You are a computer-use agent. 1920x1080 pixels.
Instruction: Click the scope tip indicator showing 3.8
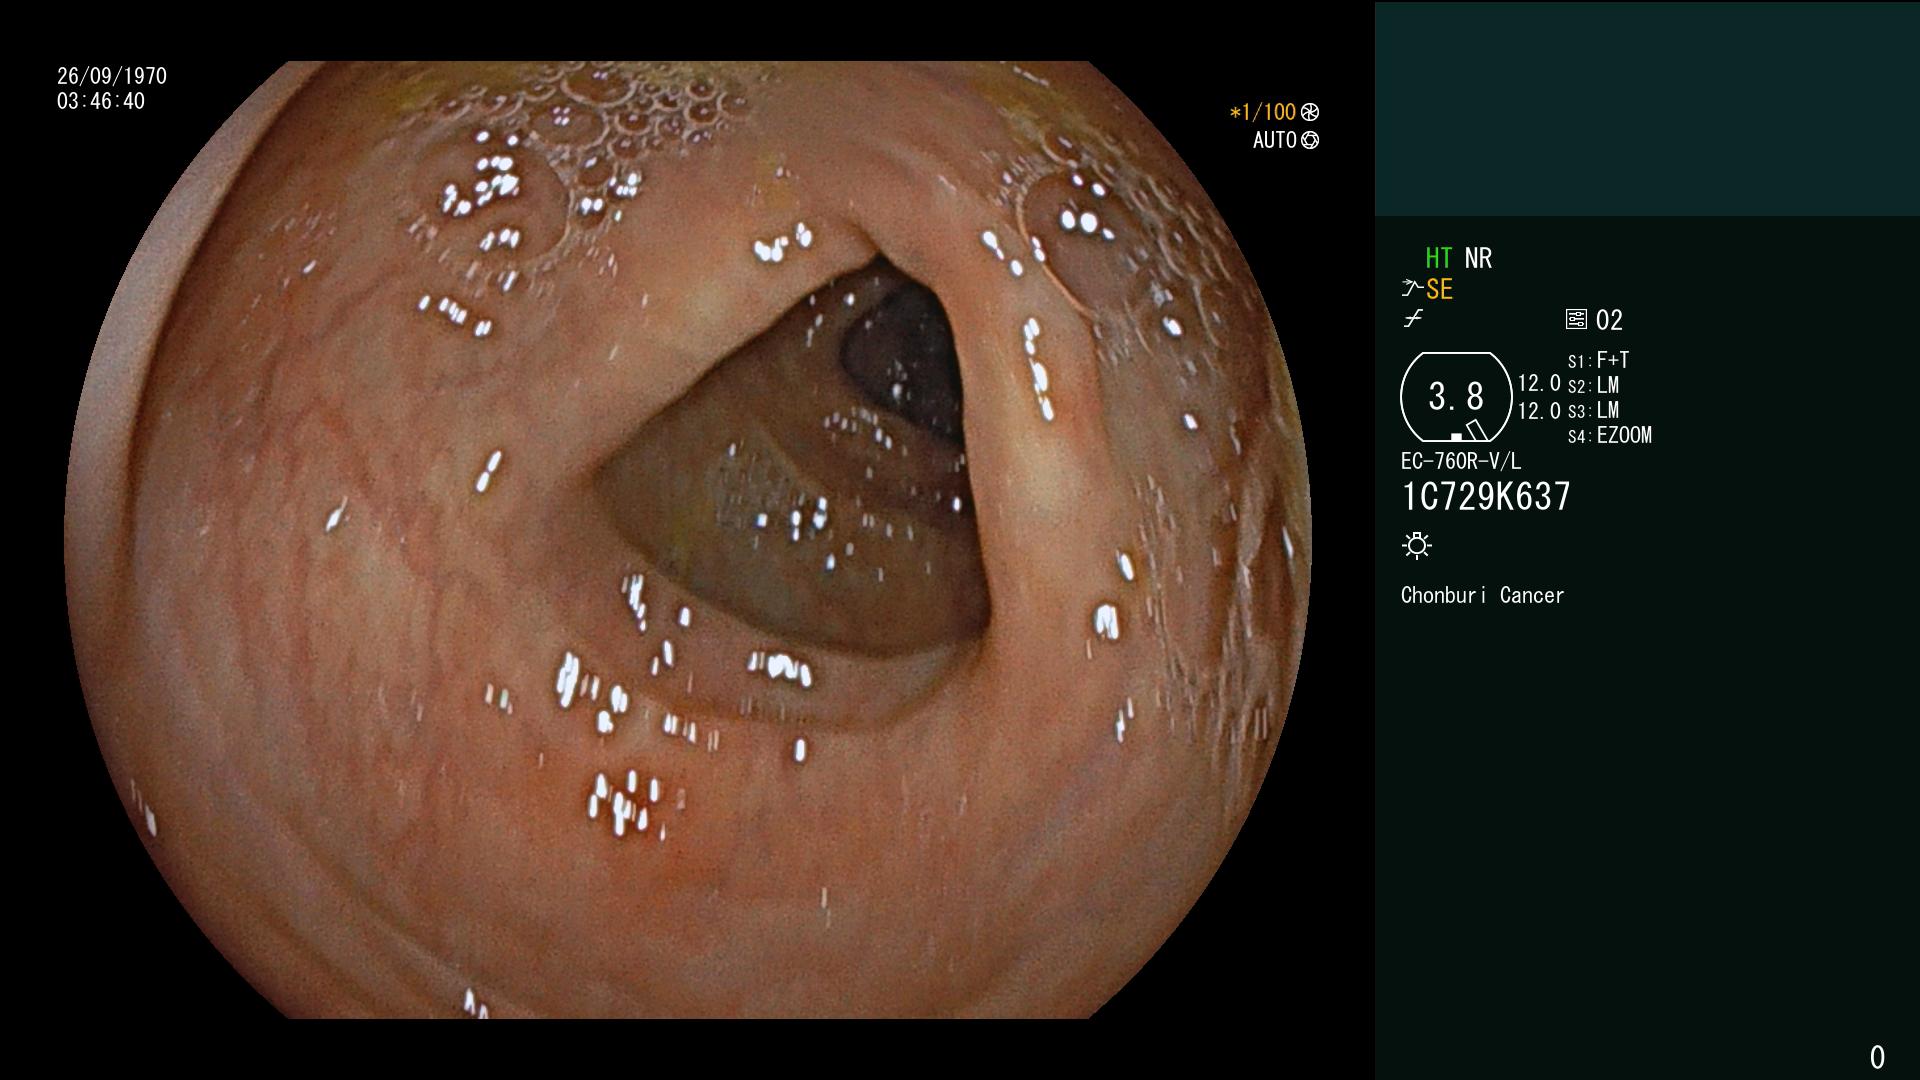click(x=1456, y=397)
